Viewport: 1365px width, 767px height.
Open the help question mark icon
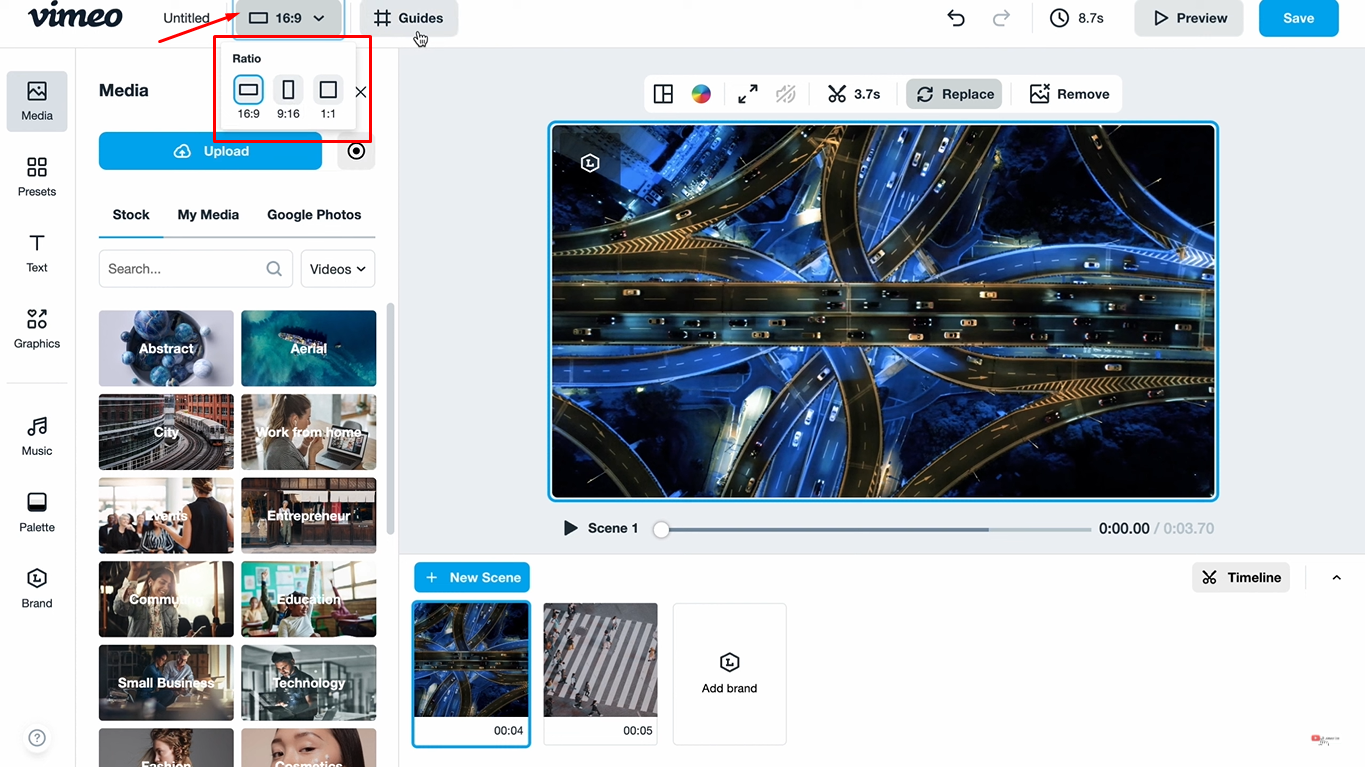tap(37, 738)
